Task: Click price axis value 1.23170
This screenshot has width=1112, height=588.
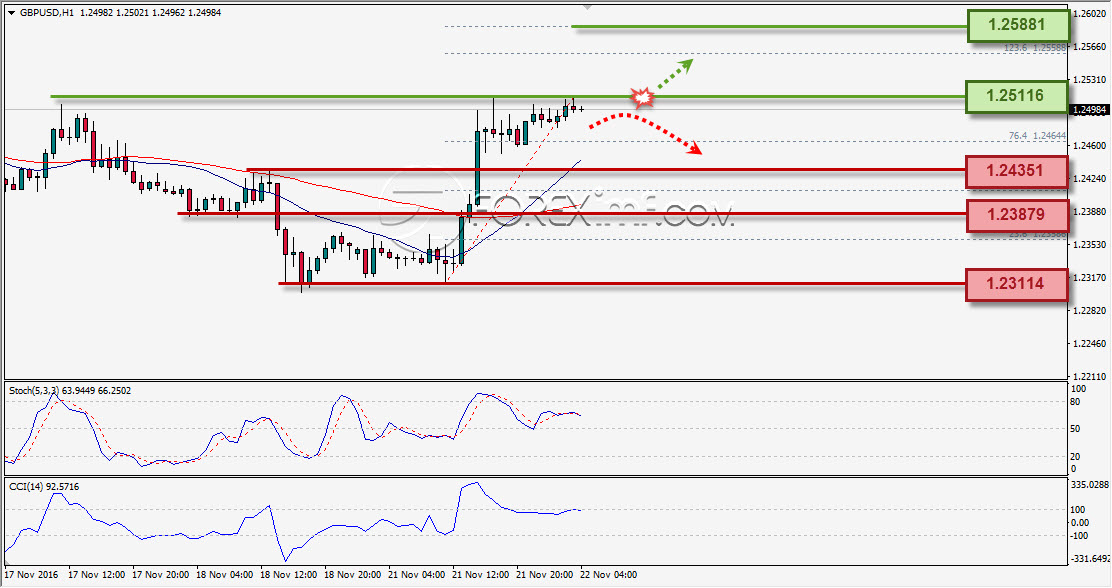Action: click(1091, 277)
